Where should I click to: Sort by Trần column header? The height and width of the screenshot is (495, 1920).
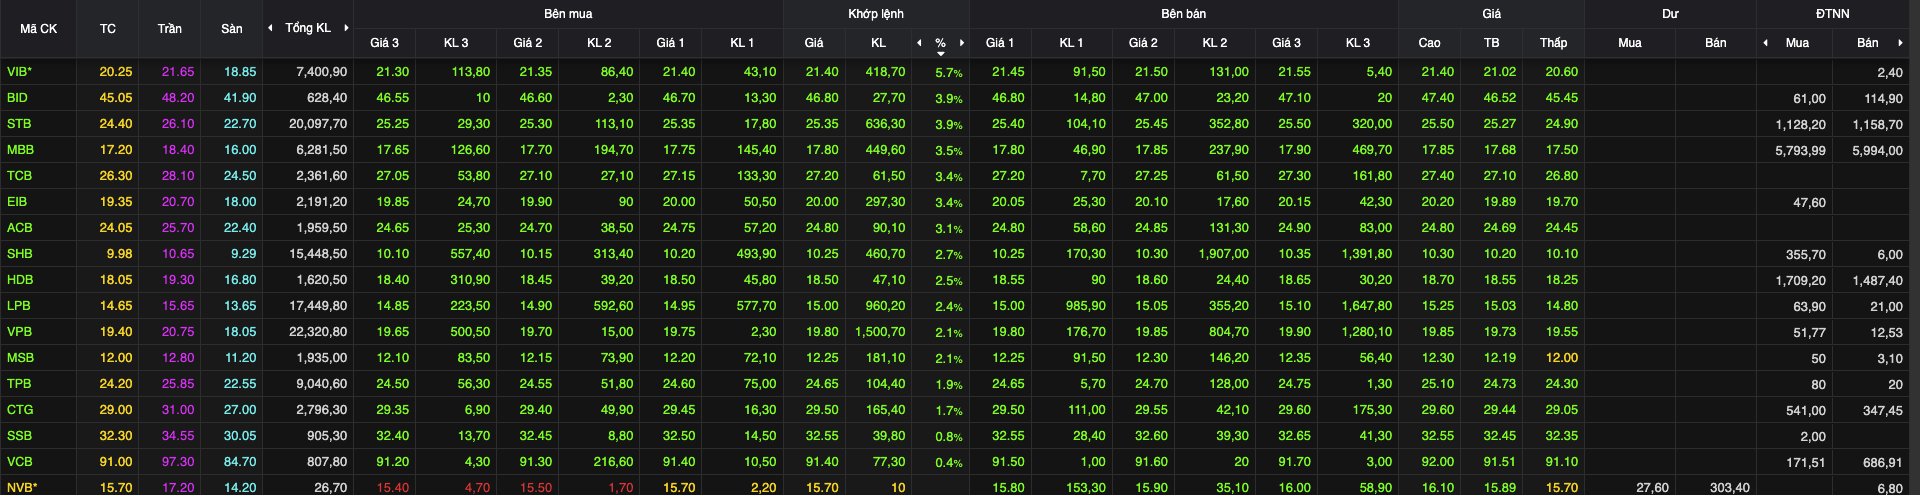[170, 29]
